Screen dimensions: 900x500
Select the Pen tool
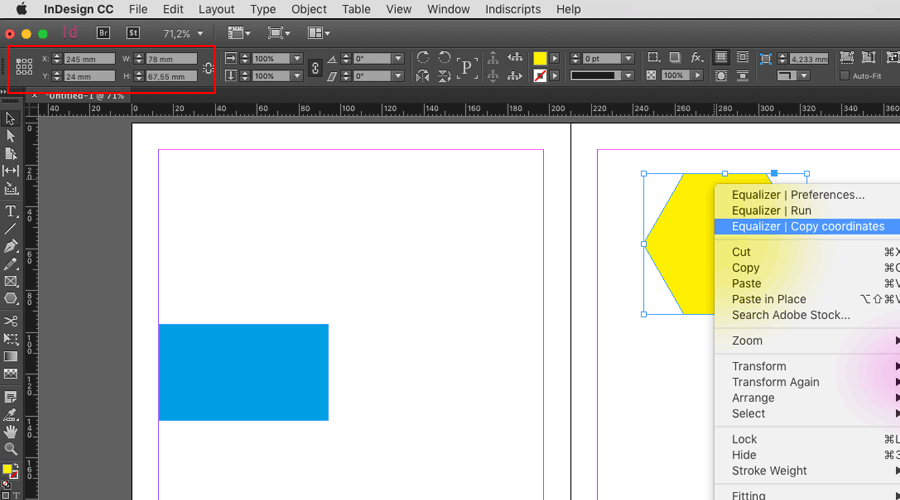pos(11,246)
